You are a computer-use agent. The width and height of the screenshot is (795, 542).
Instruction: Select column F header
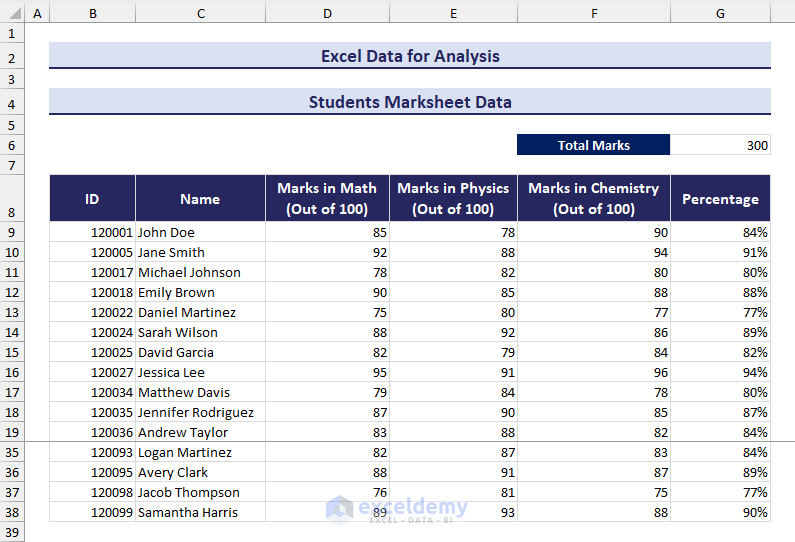(x=593, y=13)
